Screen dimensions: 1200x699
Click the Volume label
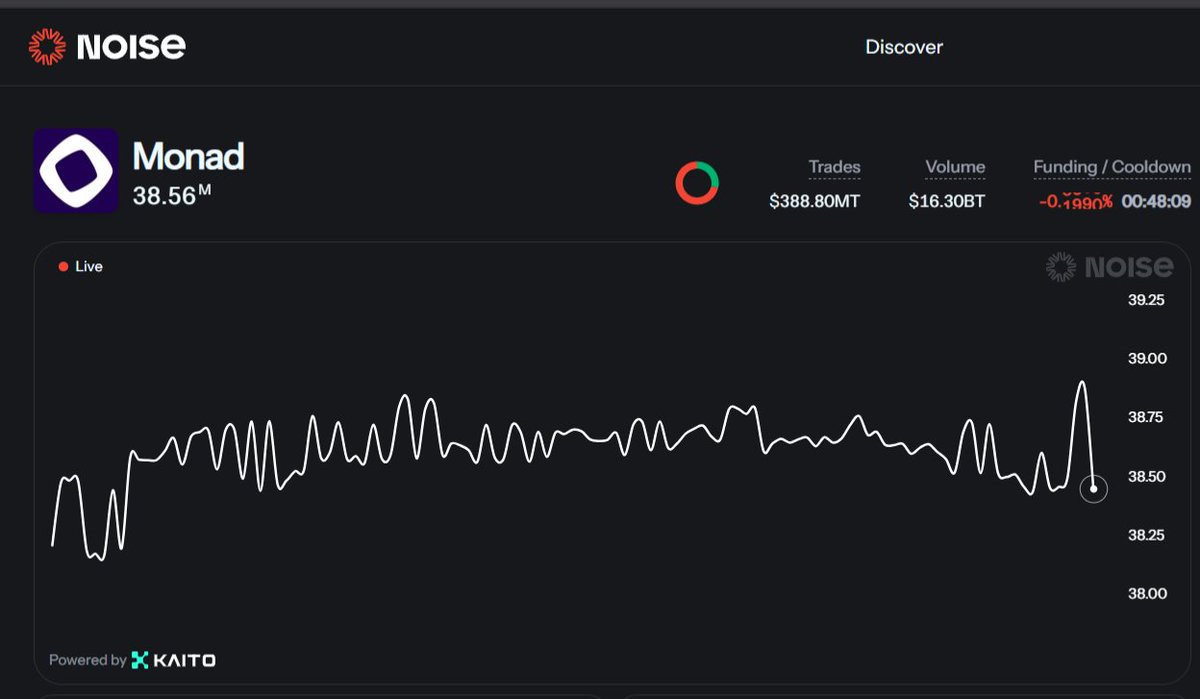(x=955, y=167)
